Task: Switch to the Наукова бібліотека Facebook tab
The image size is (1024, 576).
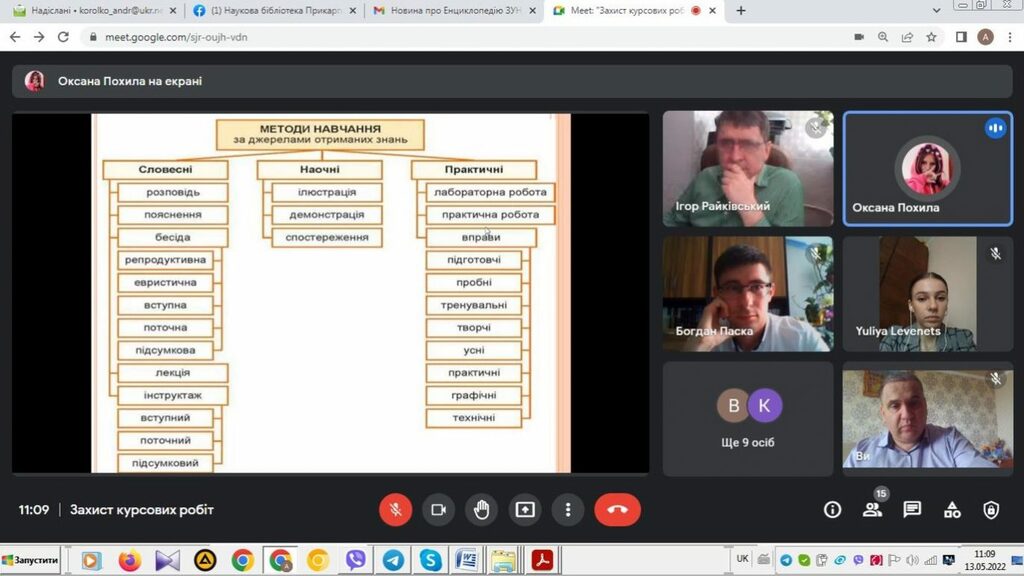Action: [x=272, y=11]
